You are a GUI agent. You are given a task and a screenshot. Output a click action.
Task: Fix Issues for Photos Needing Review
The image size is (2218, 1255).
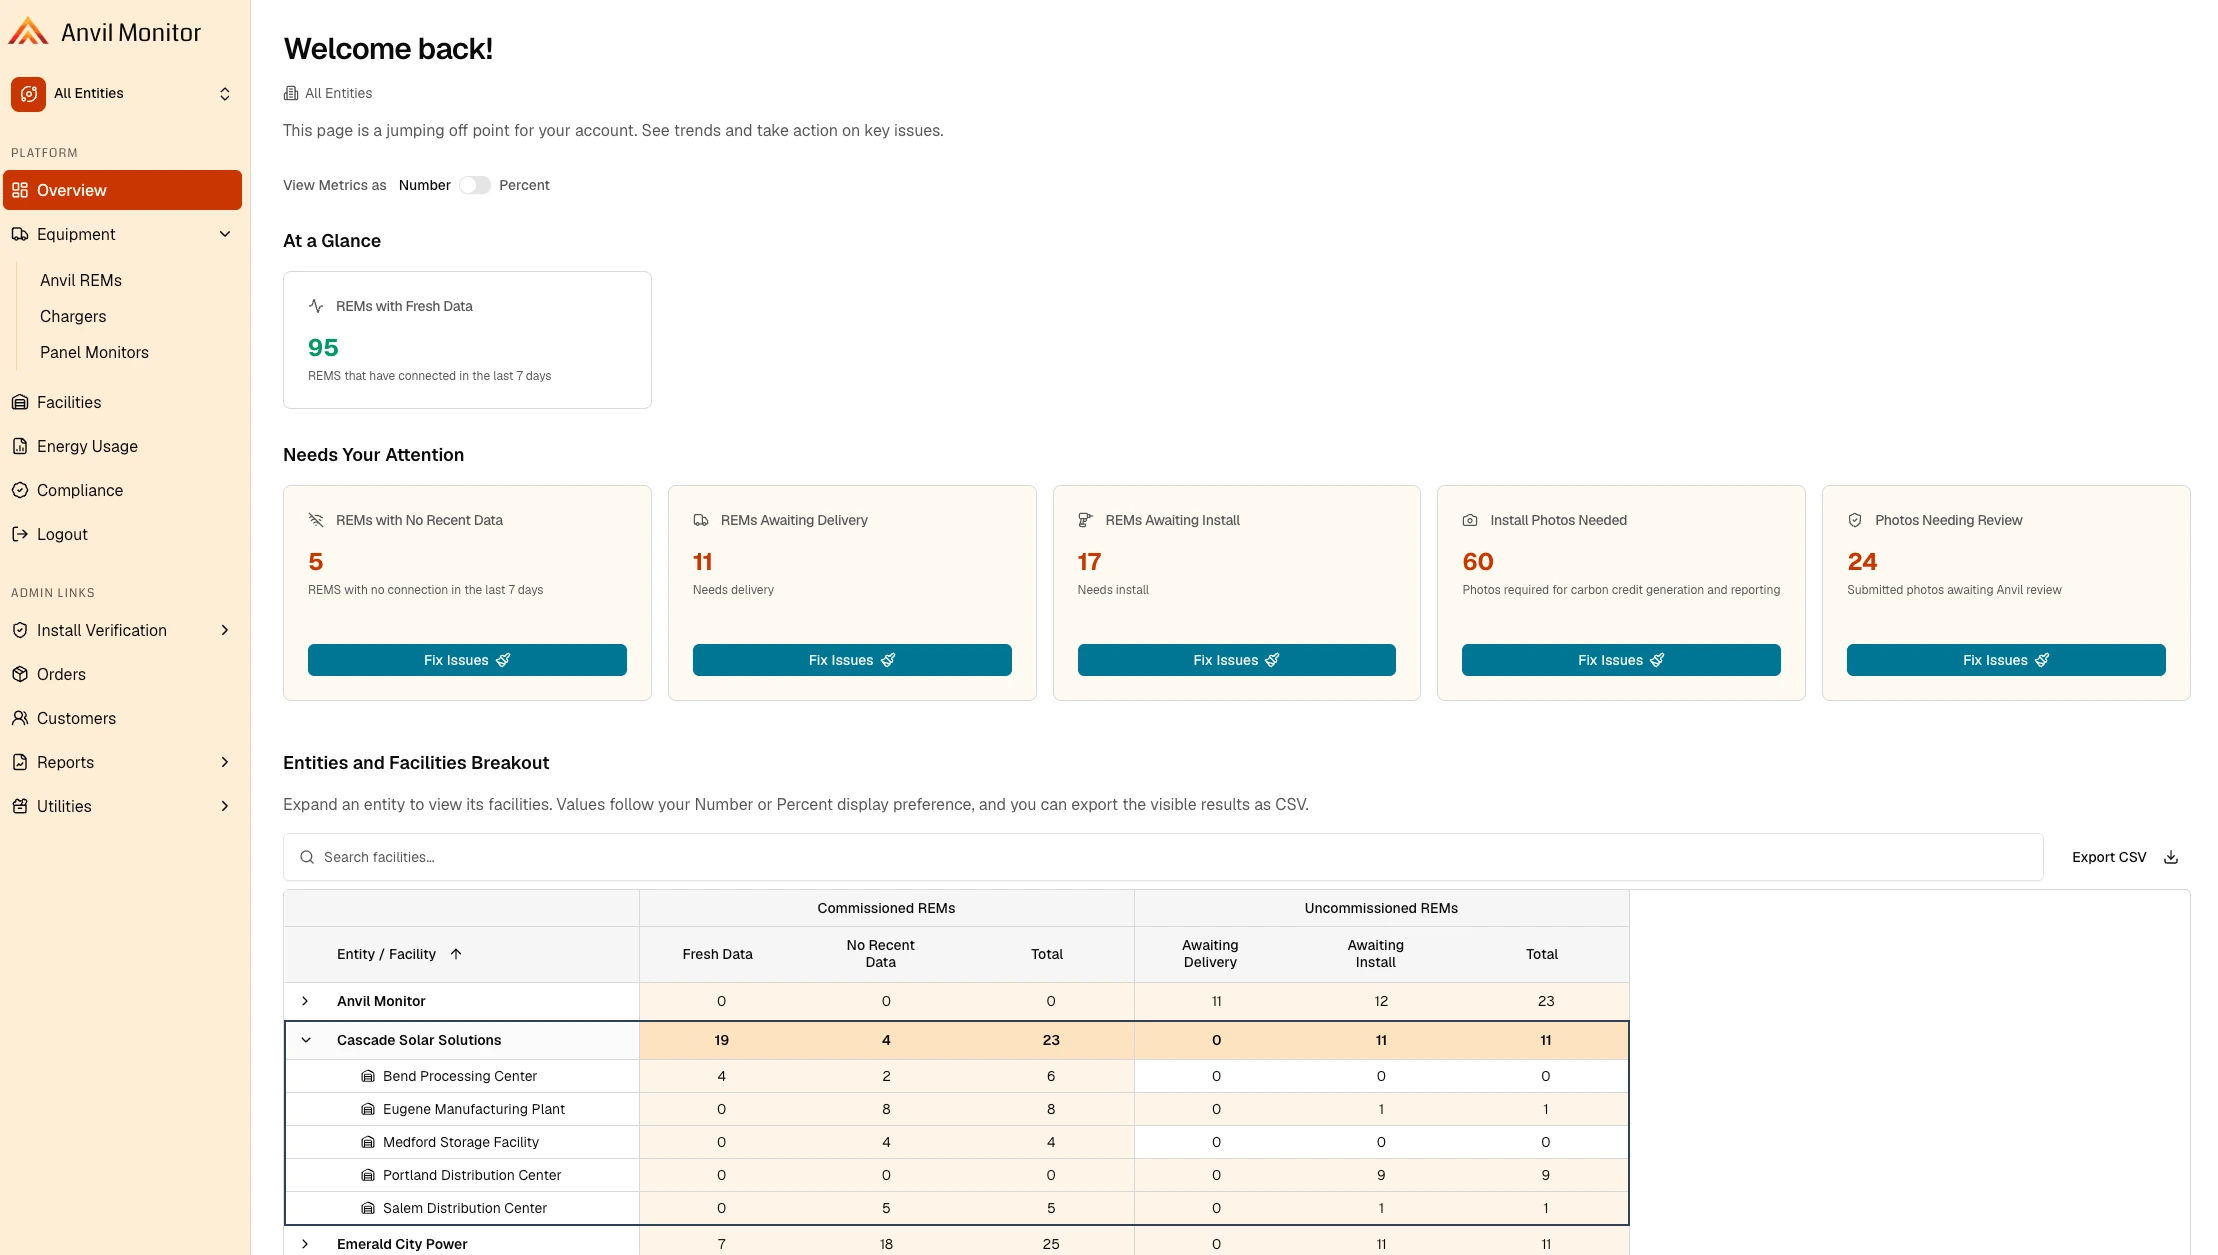tap(2006, 660)
